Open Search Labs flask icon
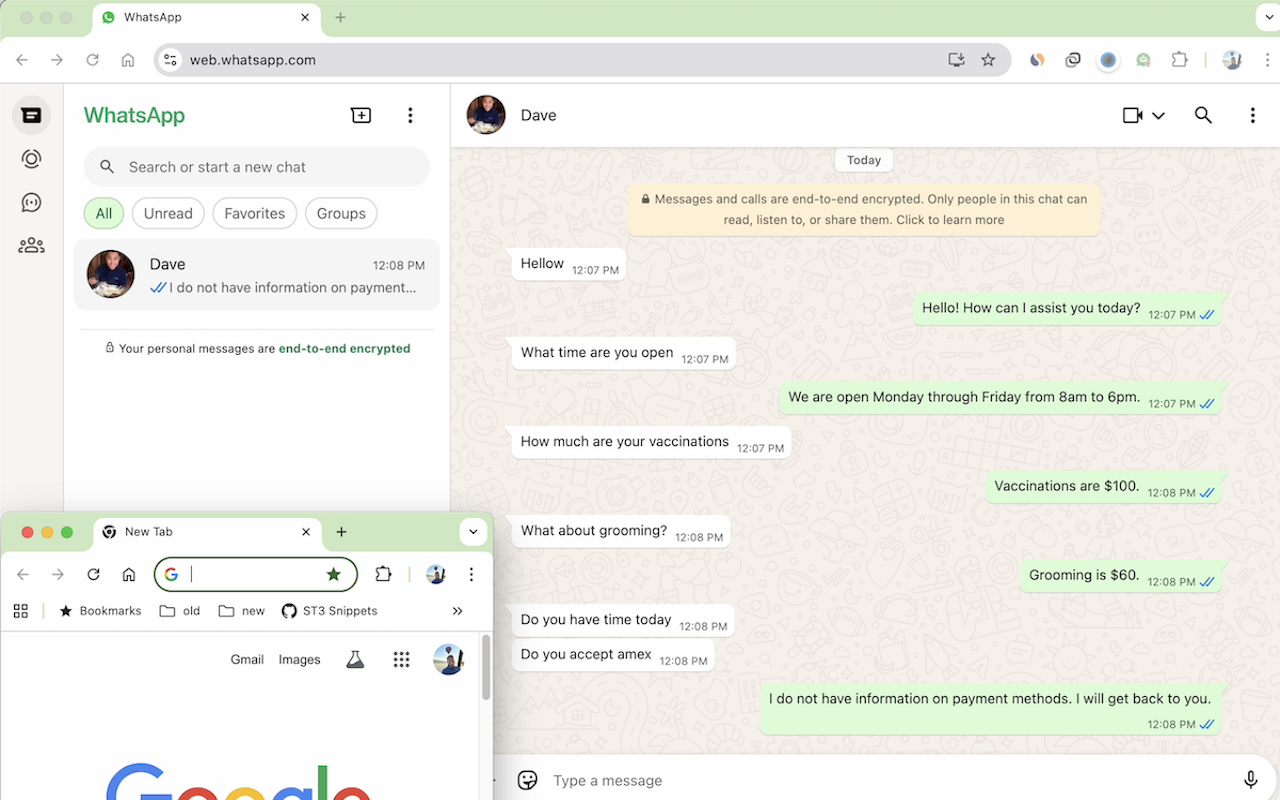This screenshot has height=800, width=1280. (x=355, y=659)
